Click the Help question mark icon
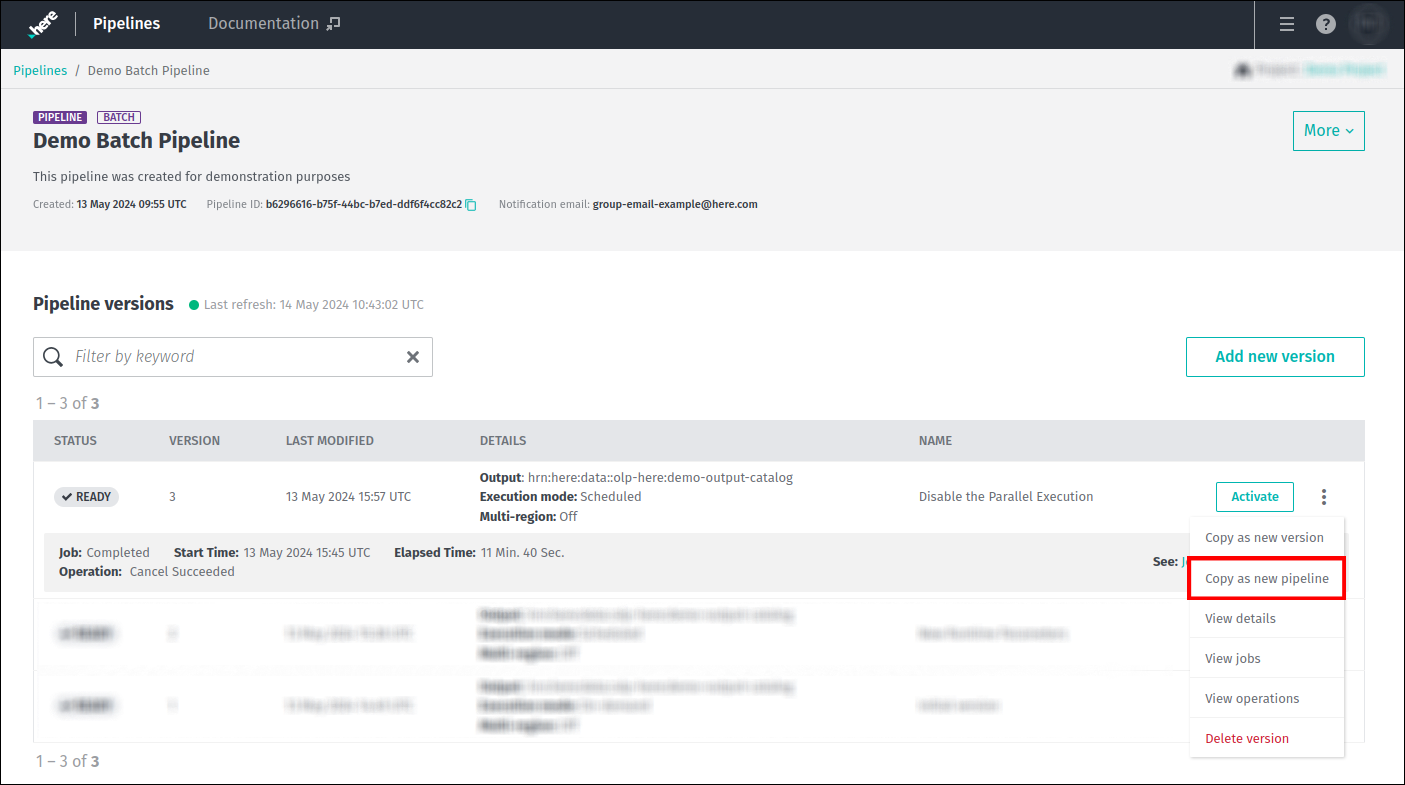 [x=1327, y=24]
